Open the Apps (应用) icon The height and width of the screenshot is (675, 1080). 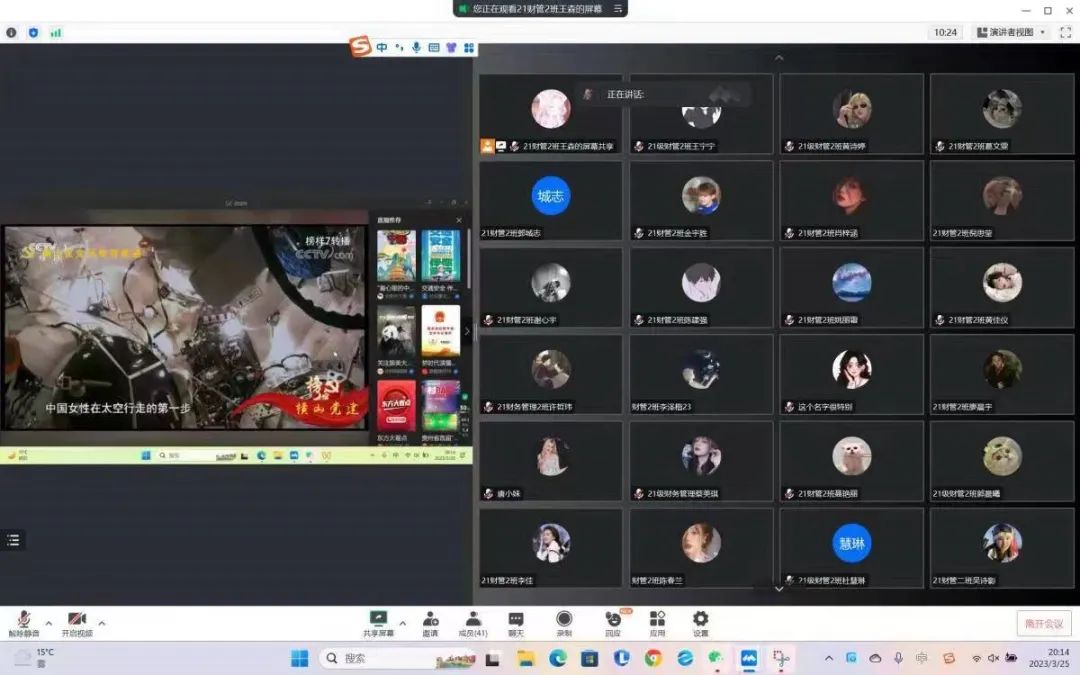(x=657, y=623)
